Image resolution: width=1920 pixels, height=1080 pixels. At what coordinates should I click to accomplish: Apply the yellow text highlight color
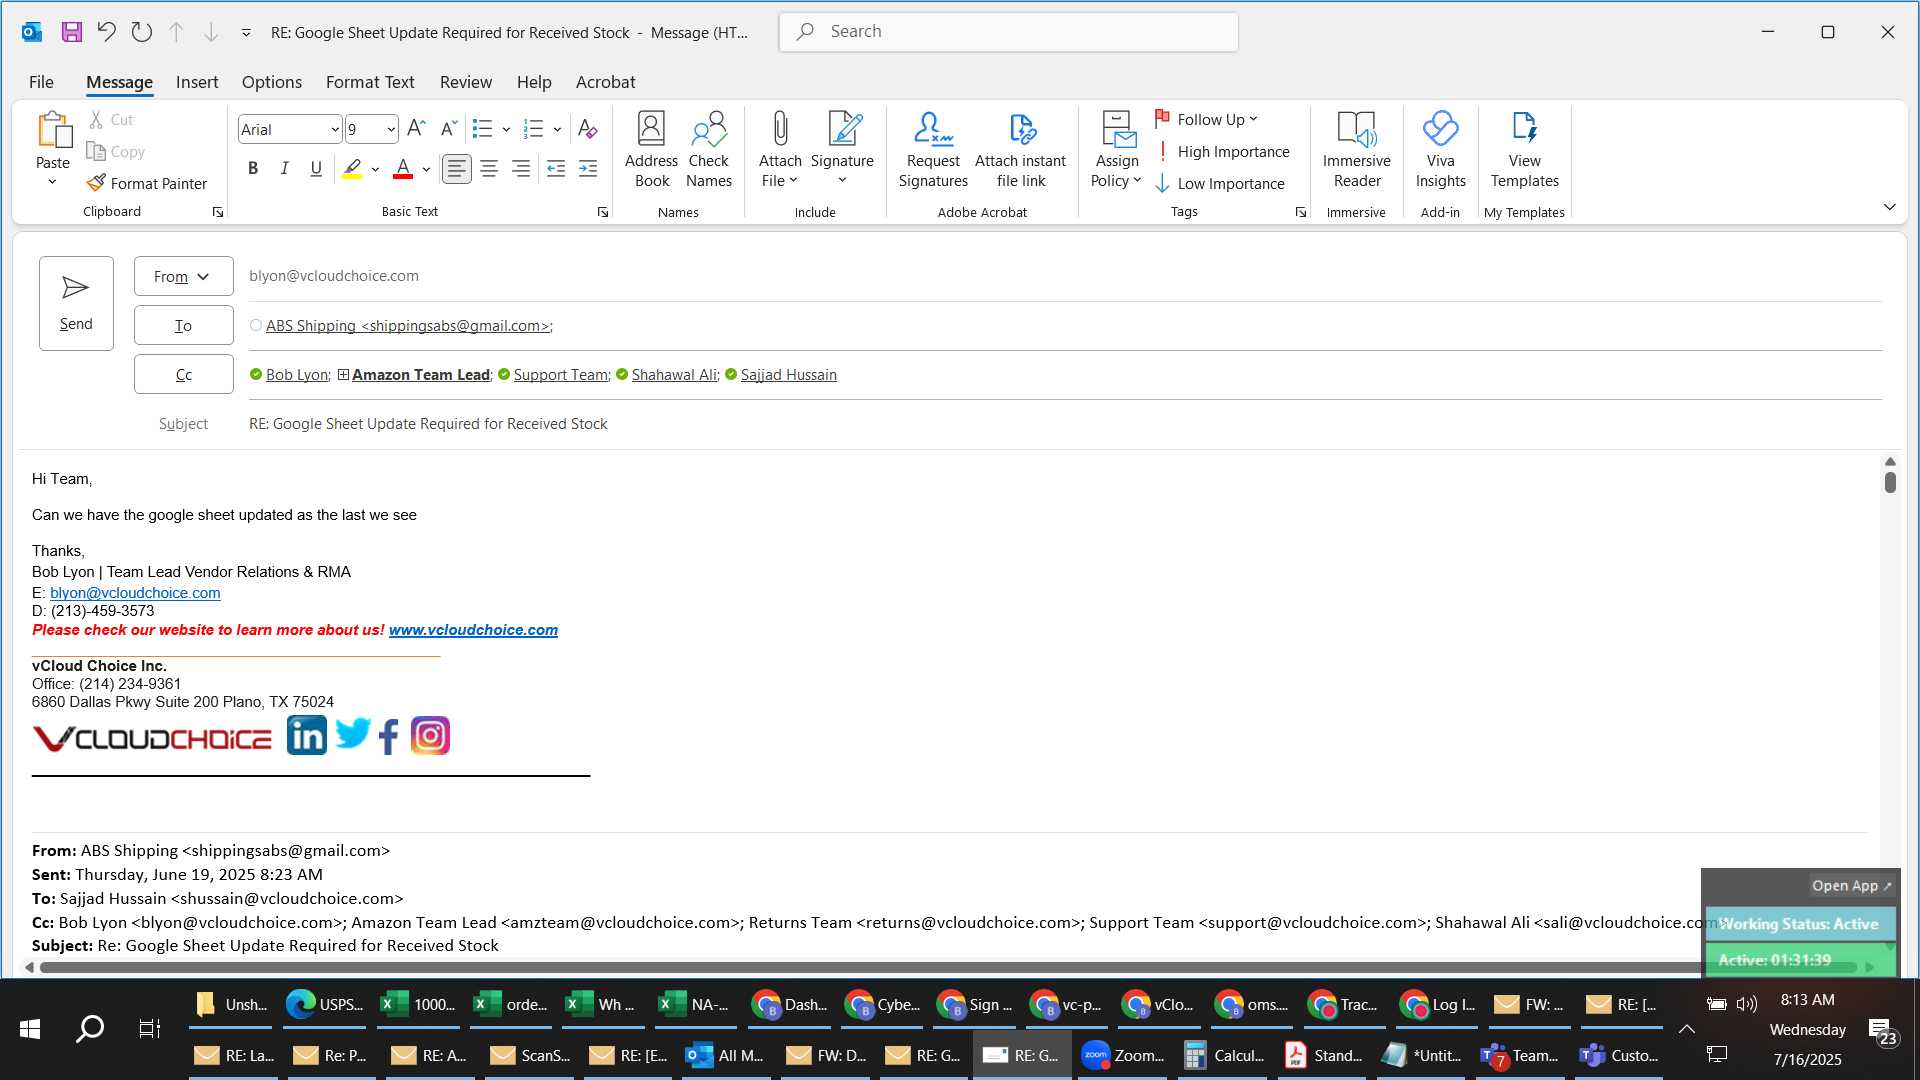click(x=352, y=168)
